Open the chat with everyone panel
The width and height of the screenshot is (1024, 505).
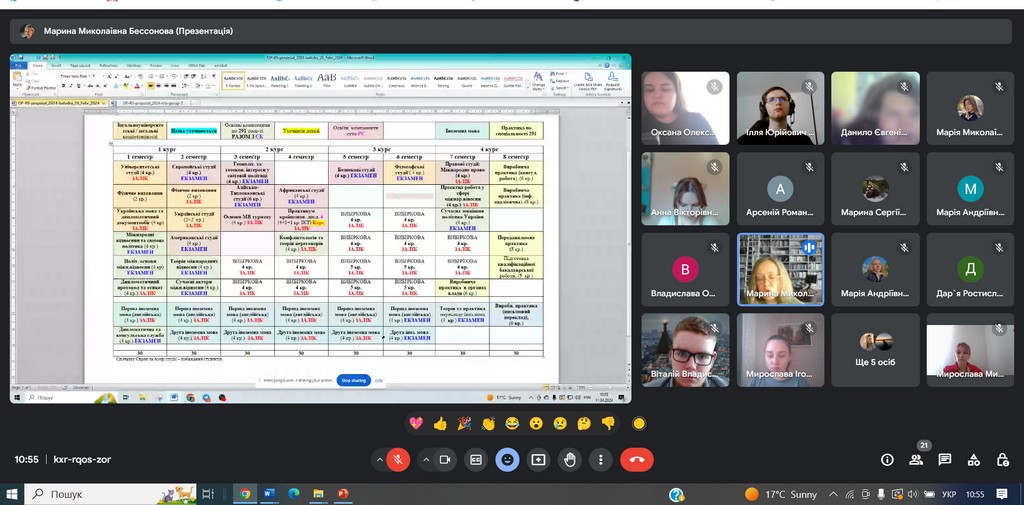point(945,459)
